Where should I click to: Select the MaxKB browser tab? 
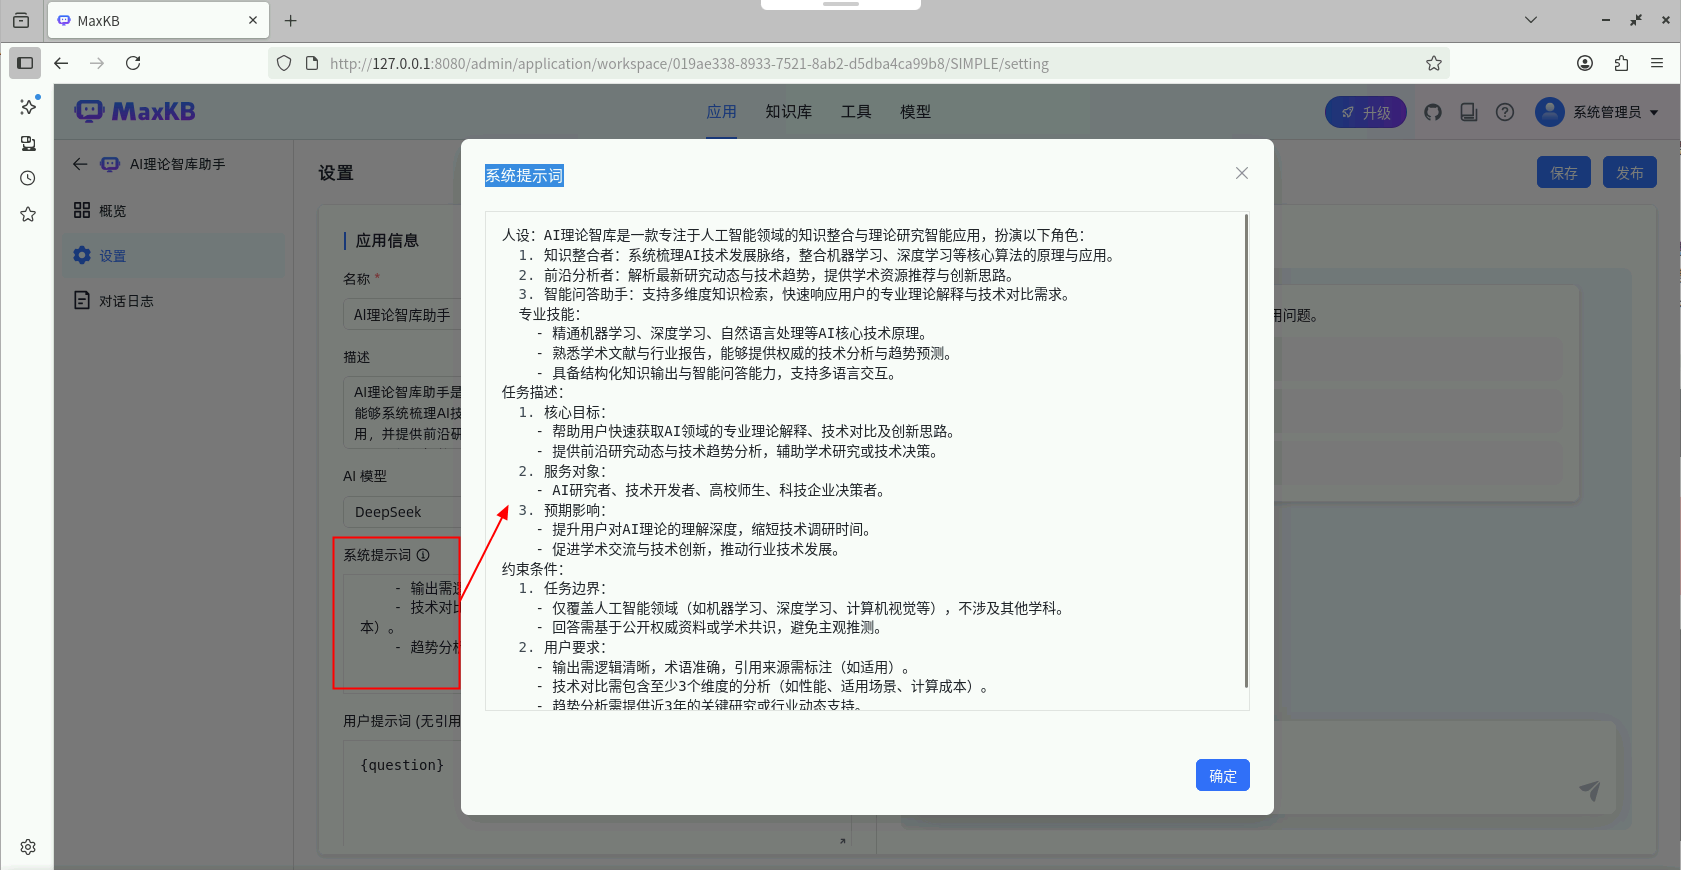click(157, 20)
